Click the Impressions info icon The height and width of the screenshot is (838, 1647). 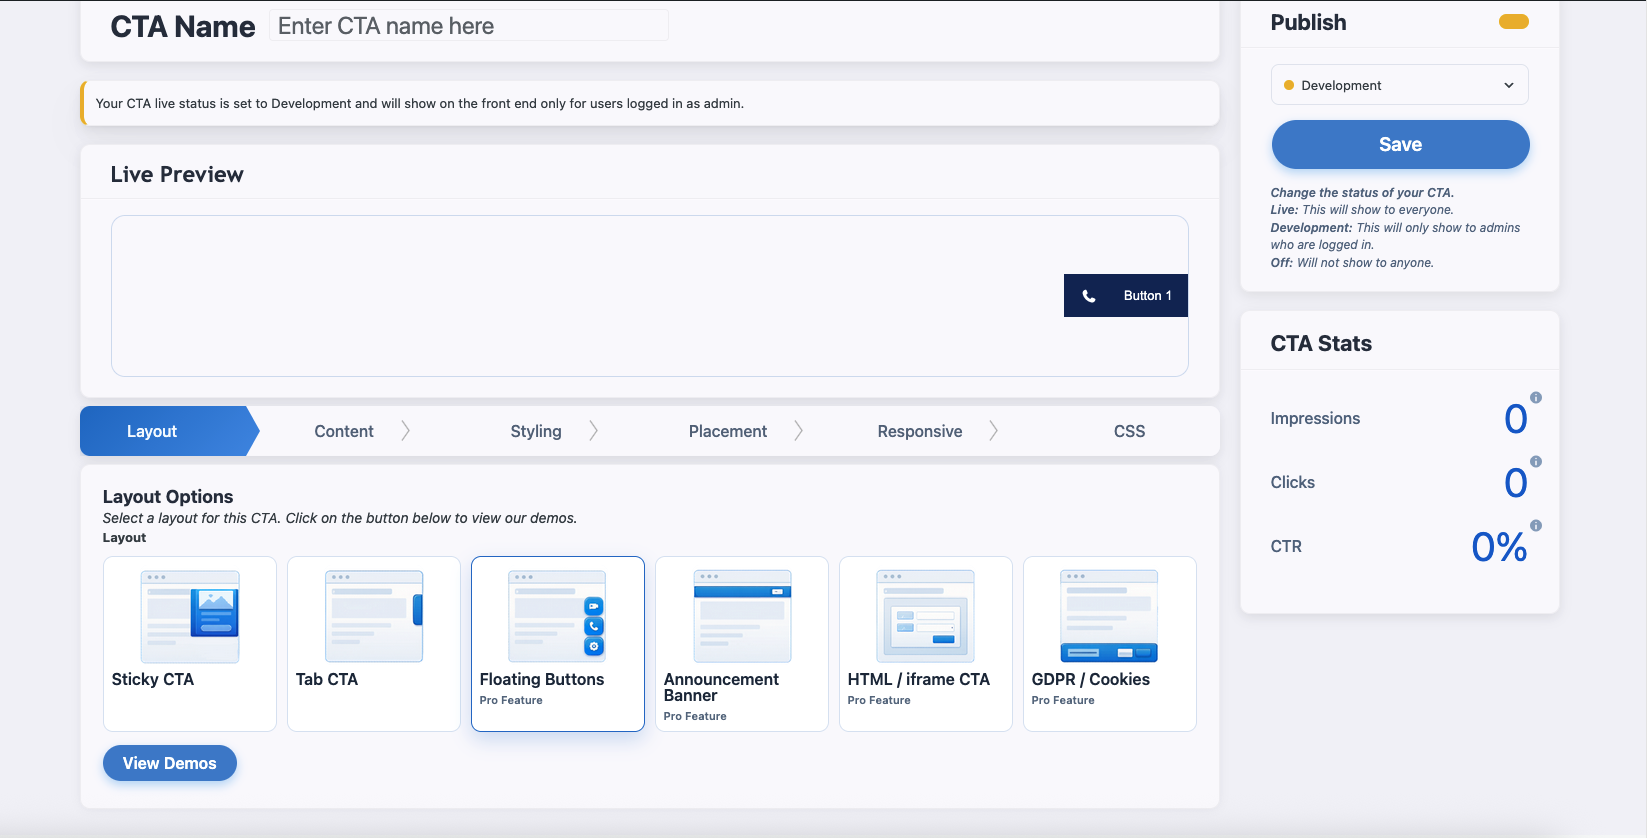1536,398
